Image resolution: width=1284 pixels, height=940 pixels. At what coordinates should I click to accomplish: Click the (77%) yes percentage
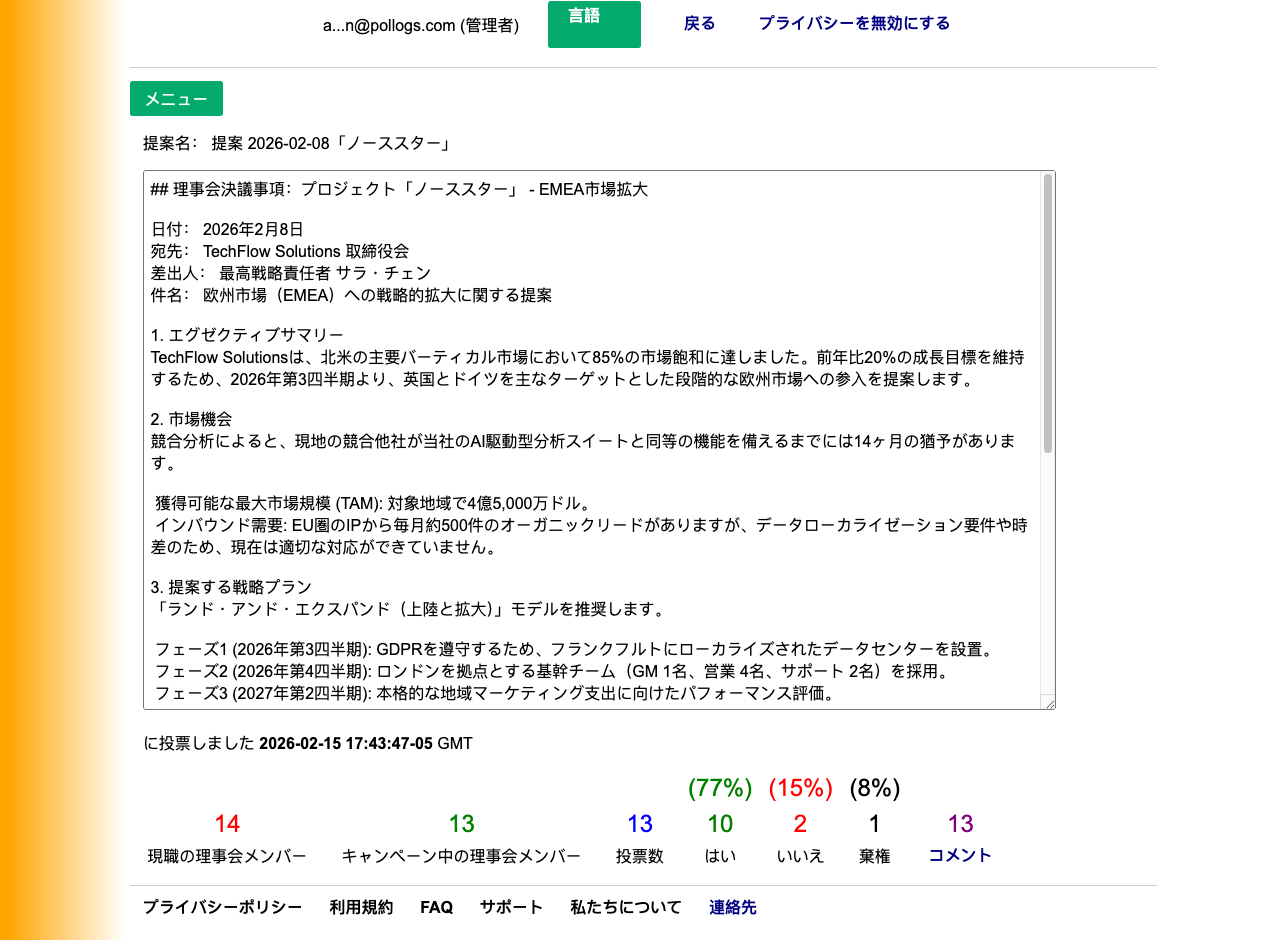(x=719, y=789)
